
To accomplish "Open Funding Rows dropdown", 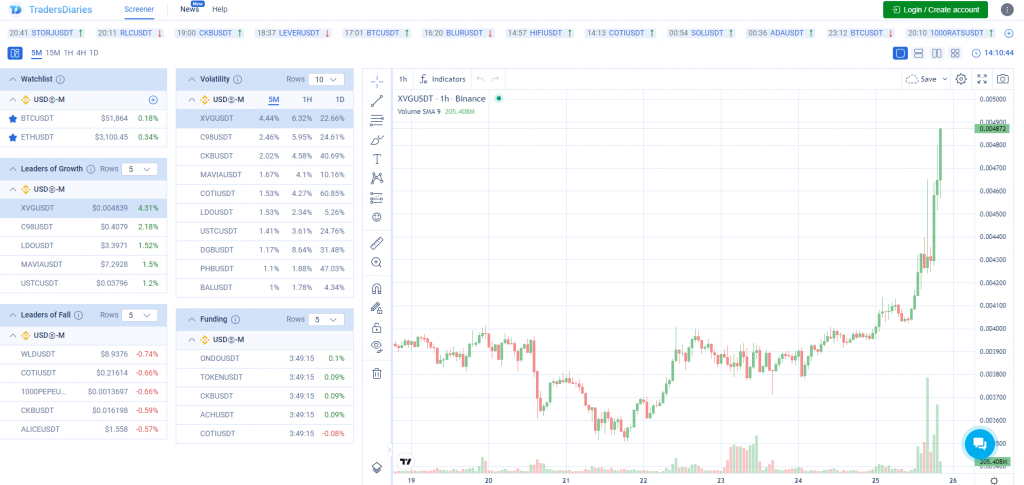I will click(x=326, y=319).
